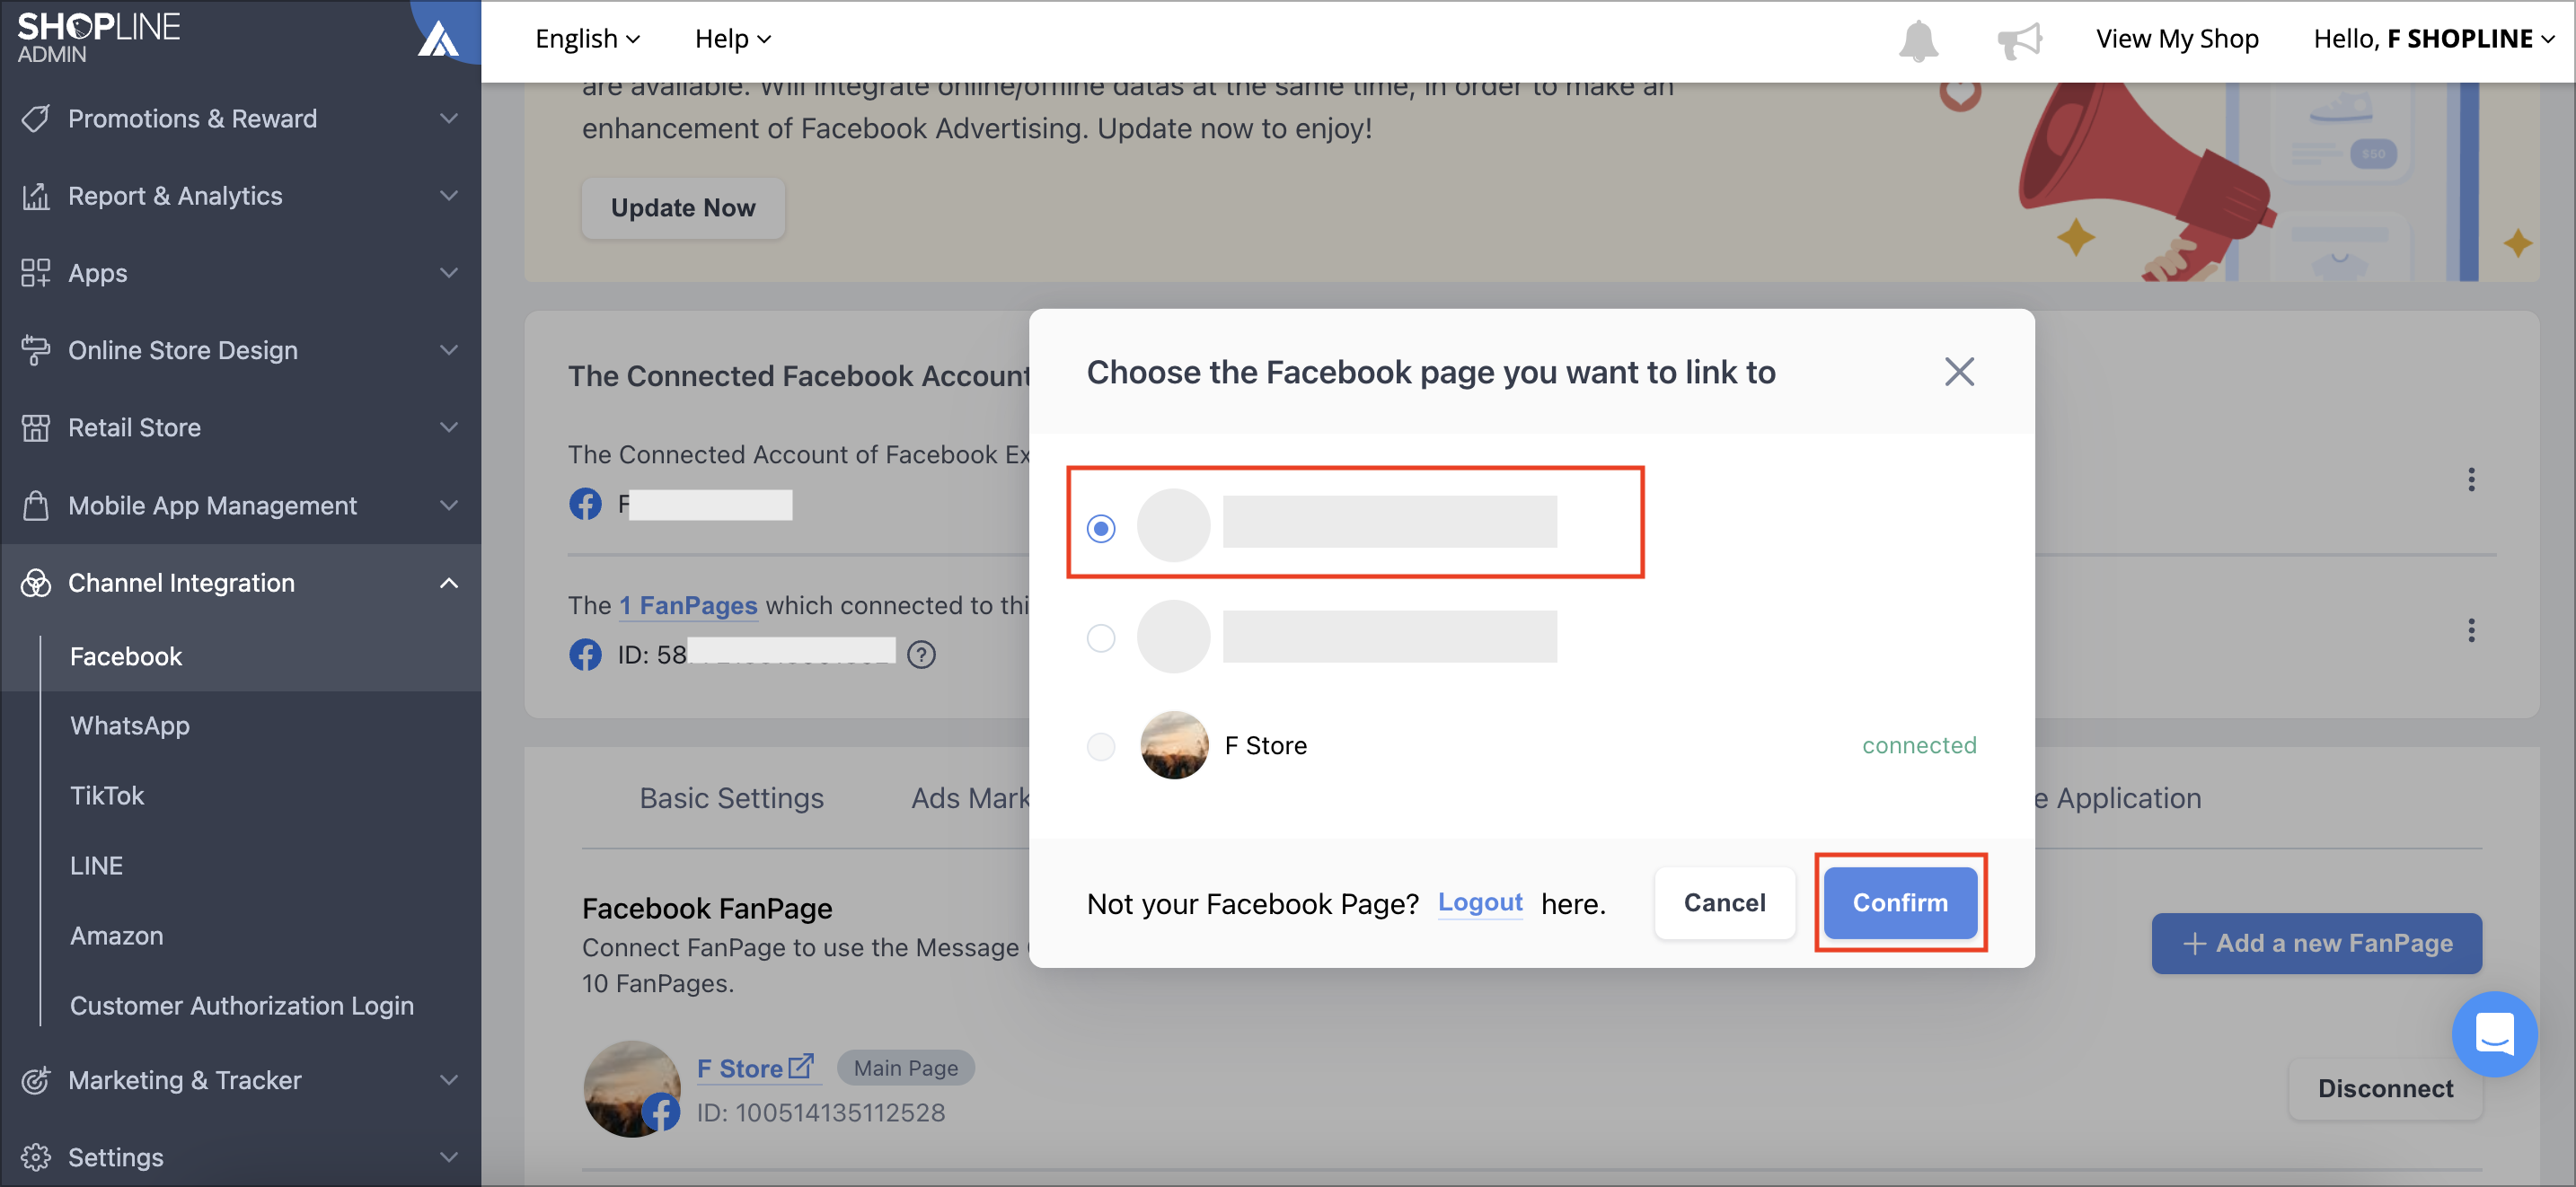Expand the Retail Store menu

point(449,427)
